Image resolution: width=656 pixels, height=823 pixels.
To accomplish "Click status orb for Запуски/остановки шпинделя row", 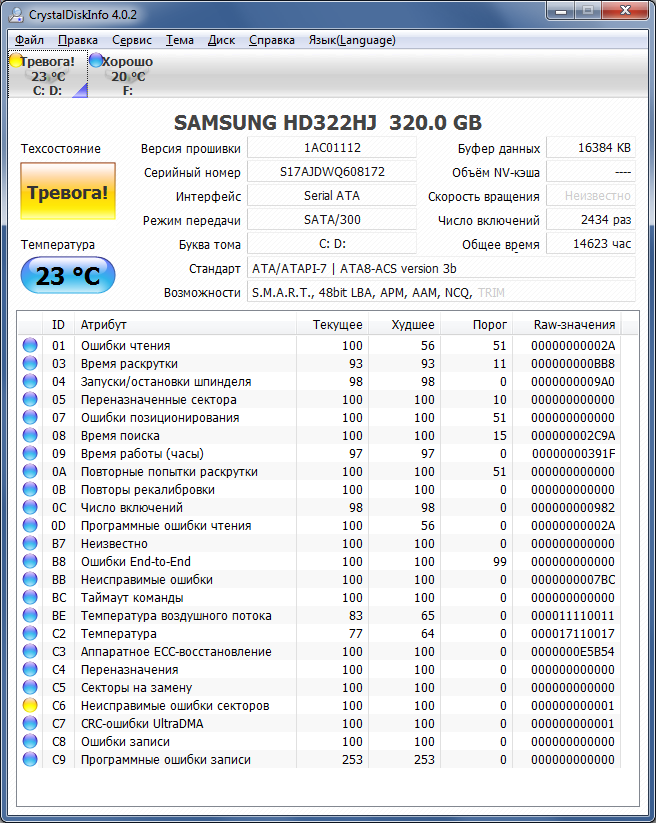I will 30,381.
